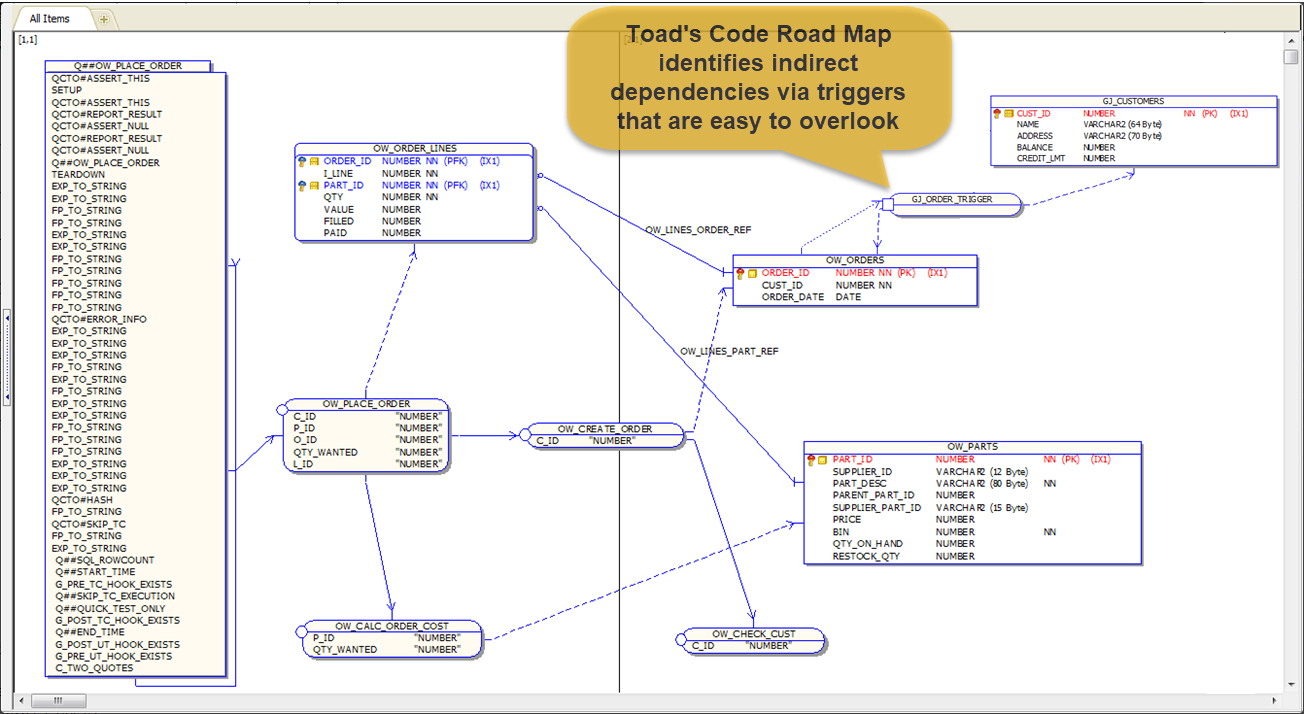The height and width of the screenshot is (714, 1304).
Task: Select the OW_ORDER_LINES table title
Action: point(415,149)
